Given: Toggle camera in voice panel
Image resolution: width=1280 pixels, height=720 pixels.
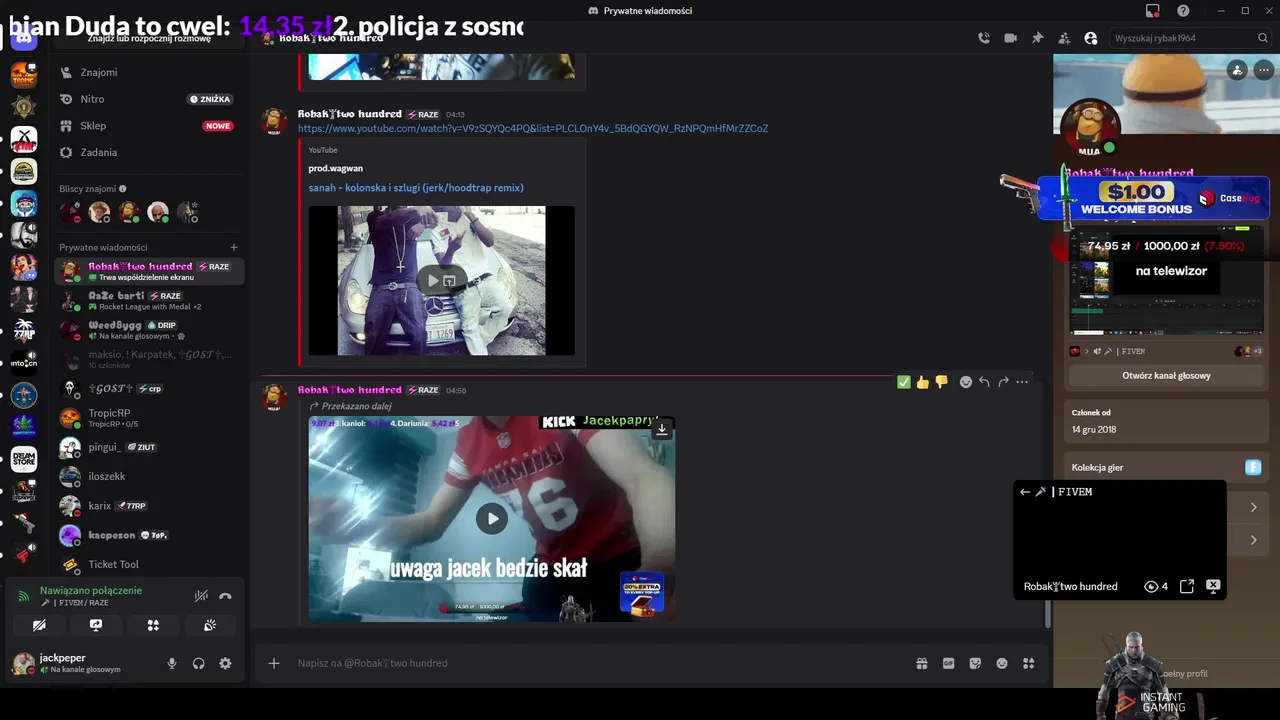Looking at the screenshot, I should coord(39,625).
